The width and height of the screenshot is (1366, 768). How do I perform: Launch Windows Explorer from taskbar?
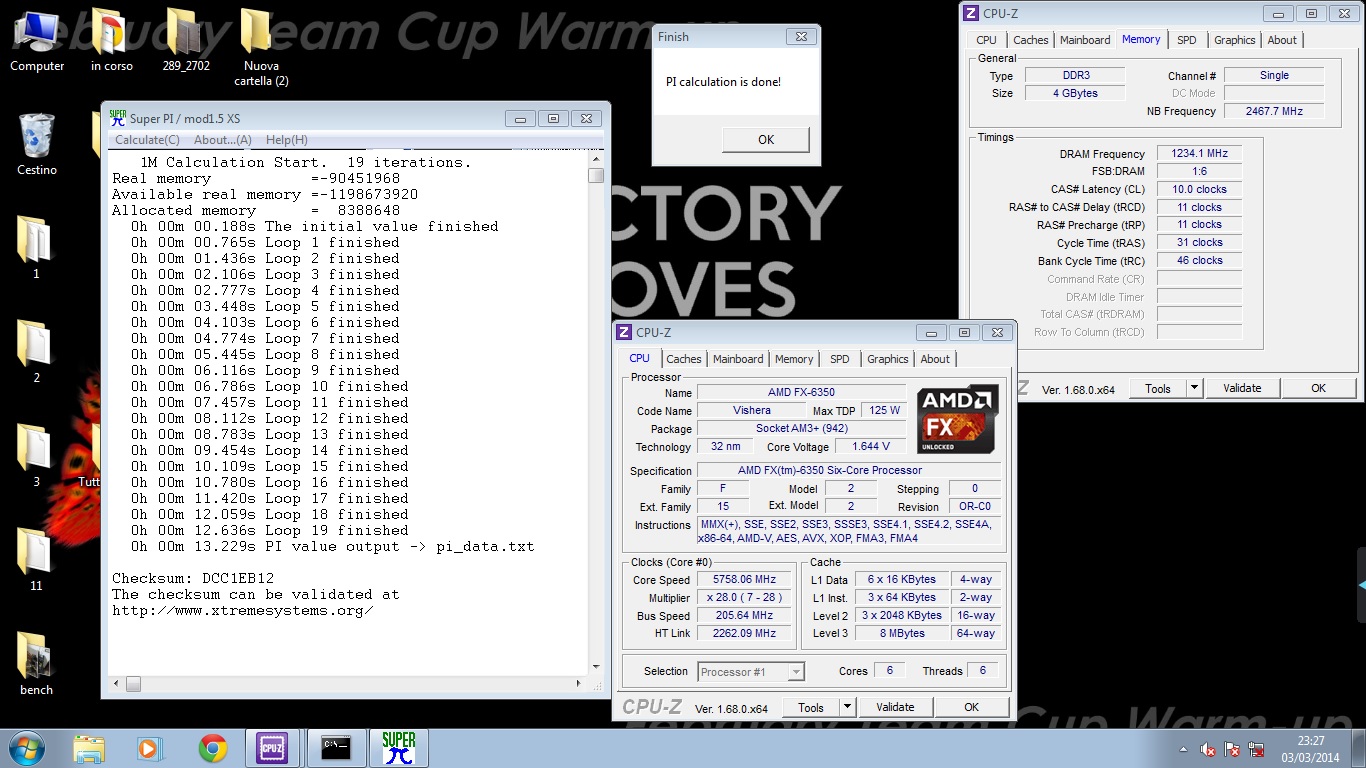pos(89,748)
